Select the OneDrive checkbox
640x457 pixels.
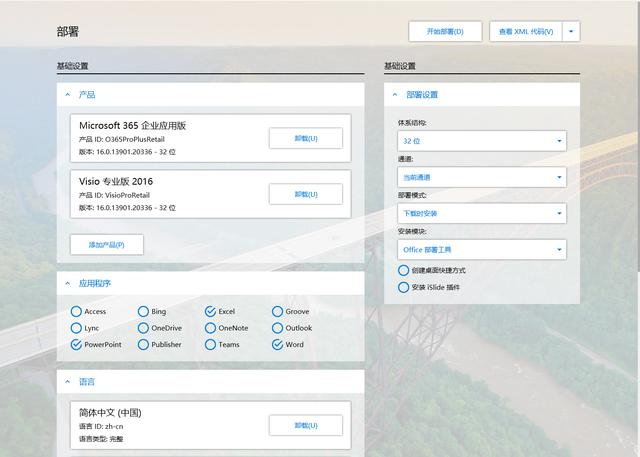click(143, 328)
